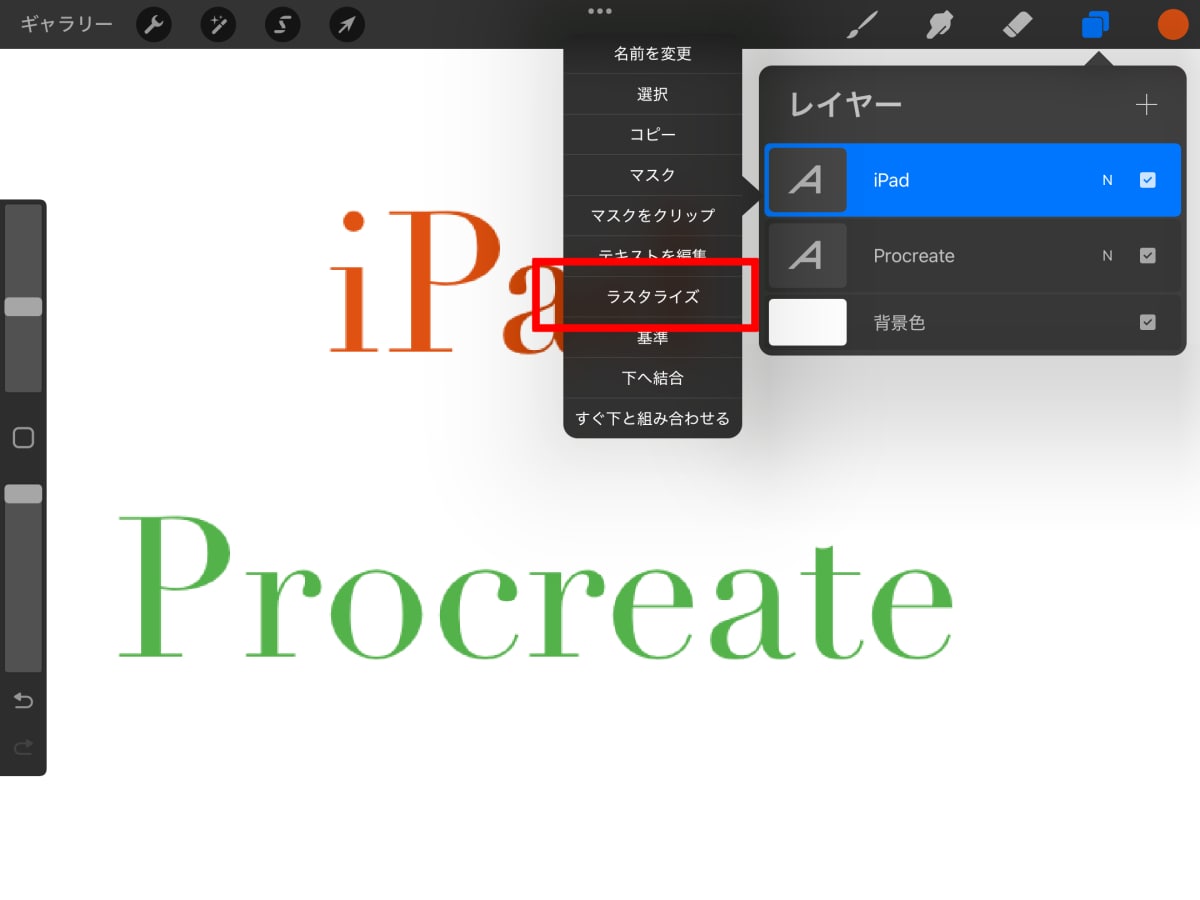
Task: Tap the Redo arrow in the sidebar
Action: [x=23, y=746]
